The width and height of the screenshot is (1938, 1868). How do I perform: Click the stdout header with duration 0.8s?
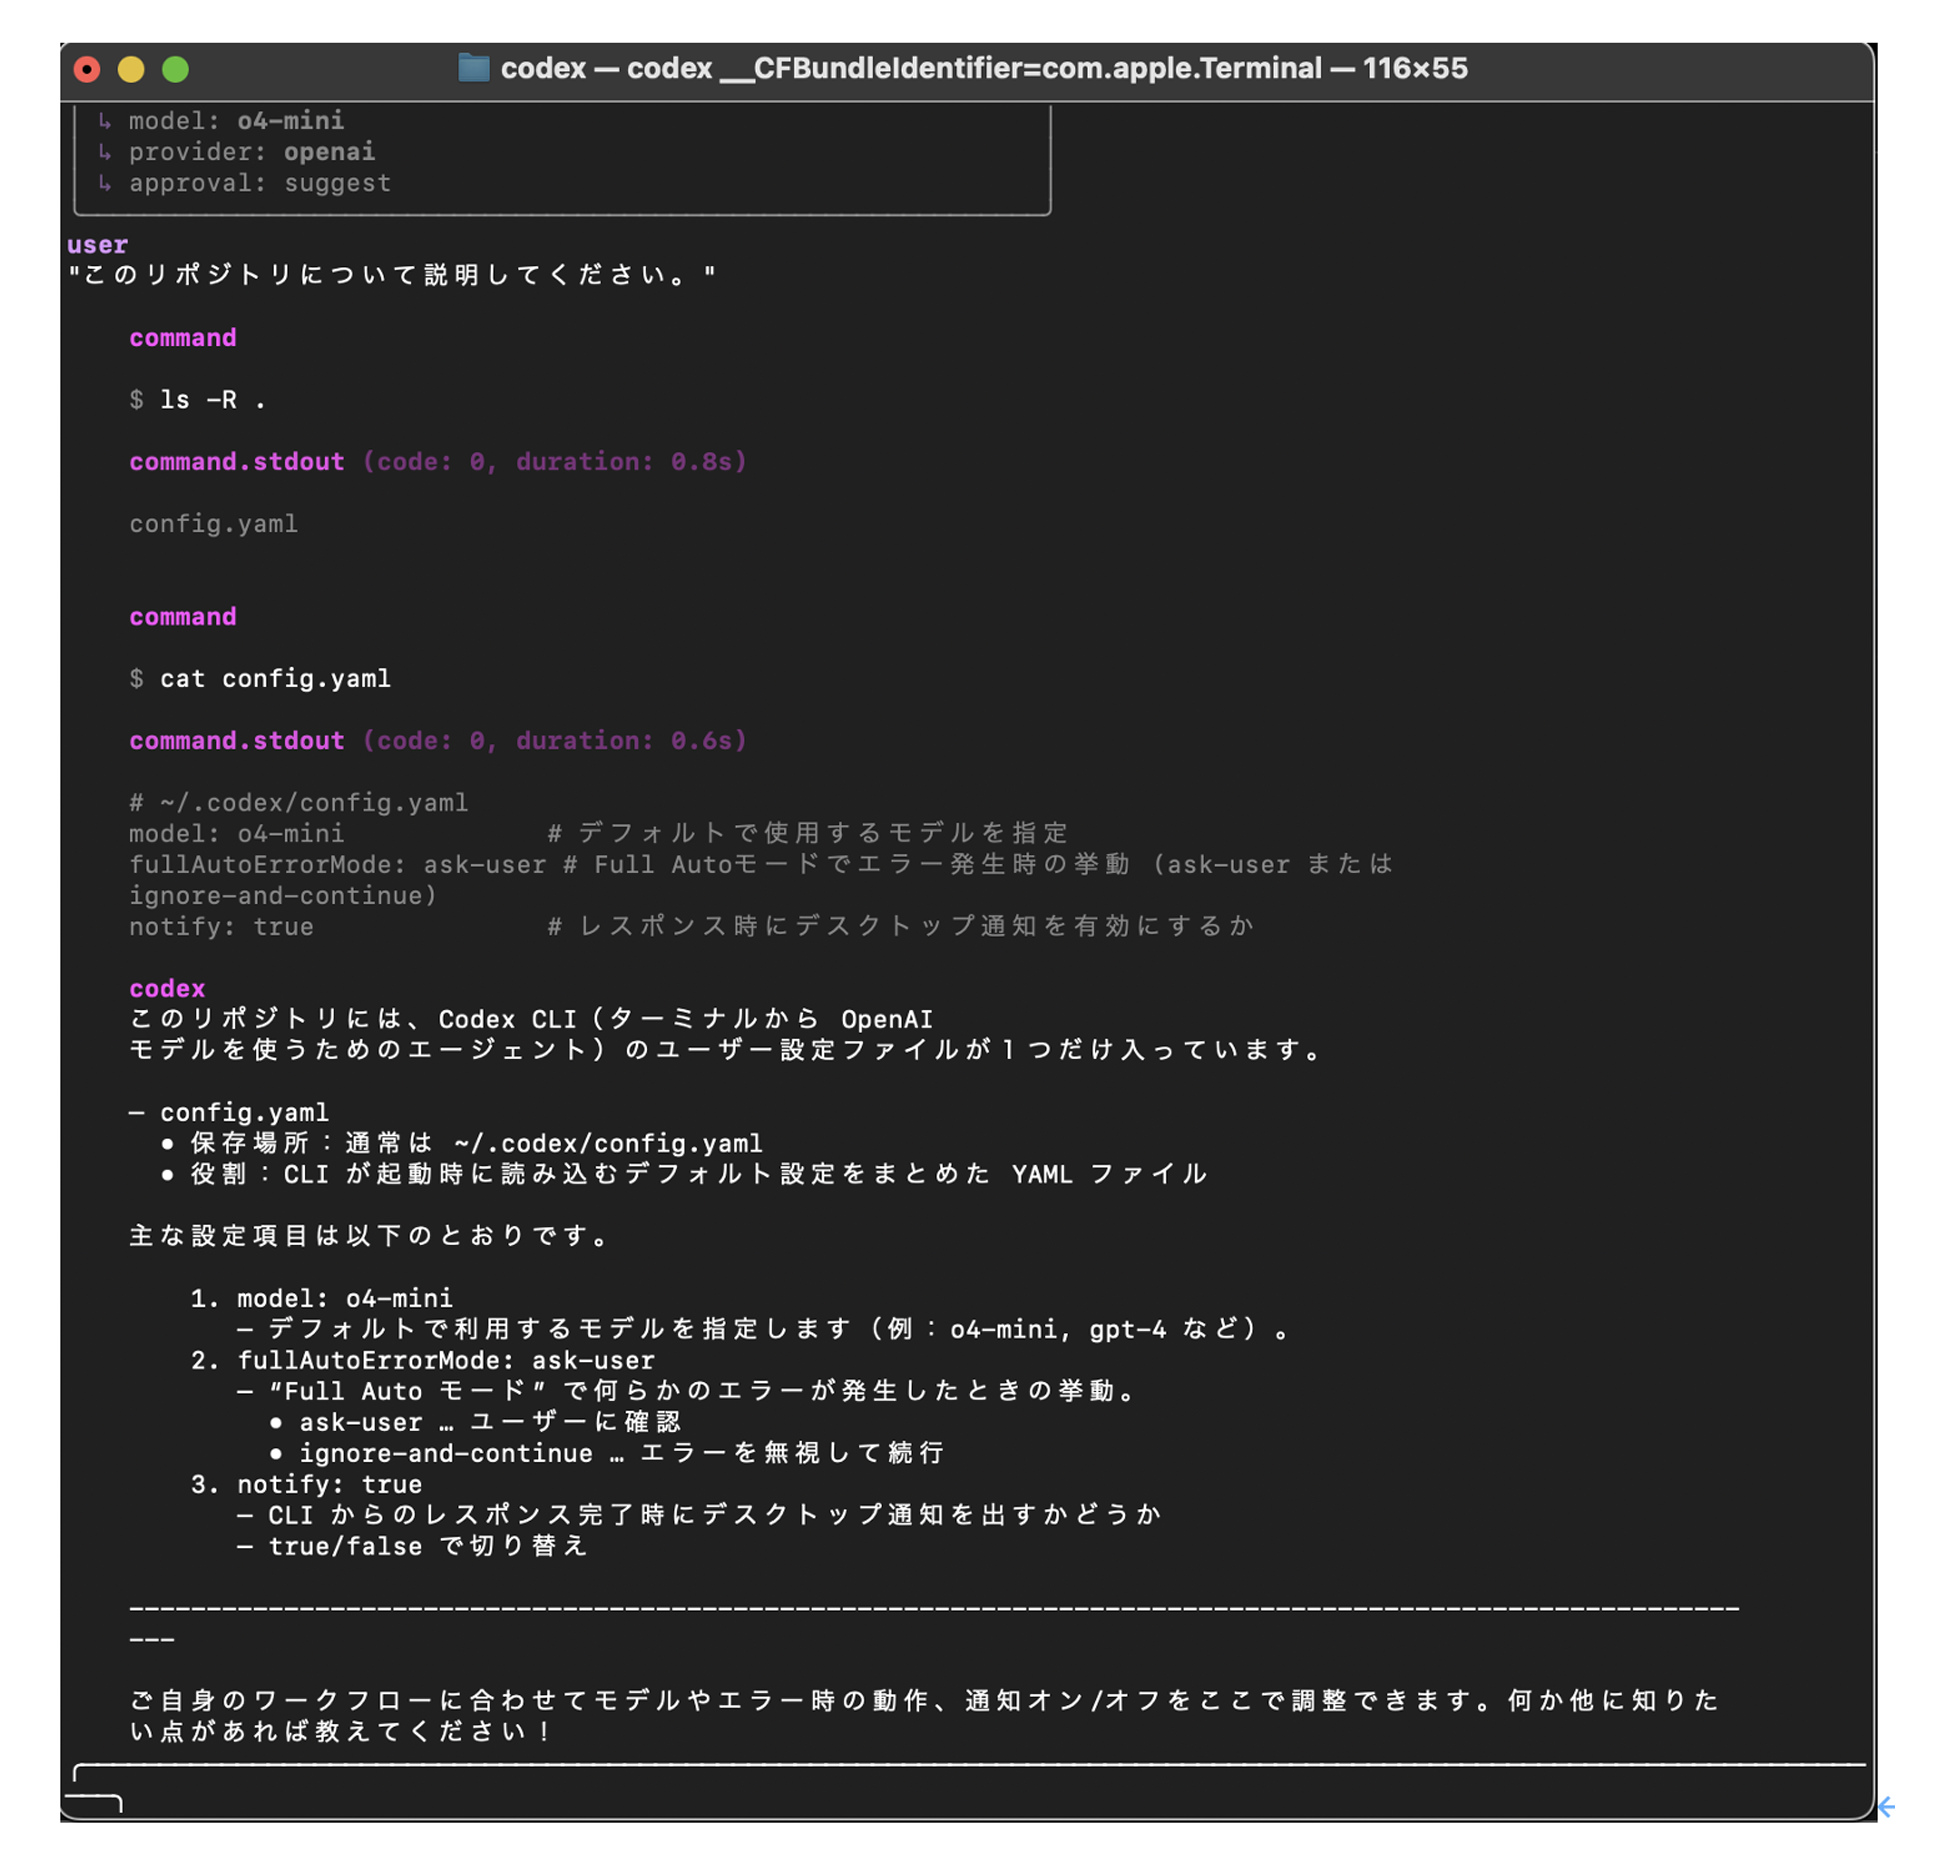[438, 462]
